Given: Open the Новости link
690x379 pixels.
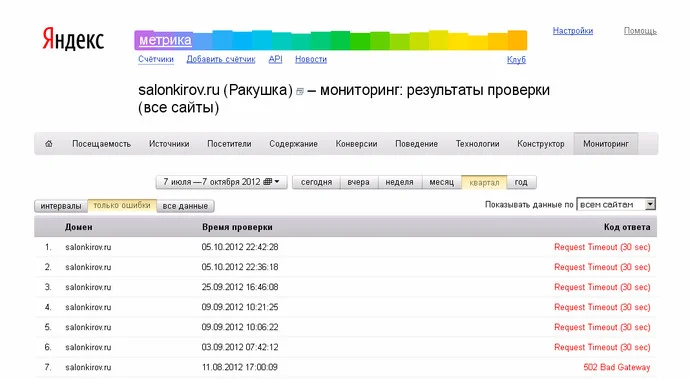Looking at the screenshot, I should [x=311, y=59].
